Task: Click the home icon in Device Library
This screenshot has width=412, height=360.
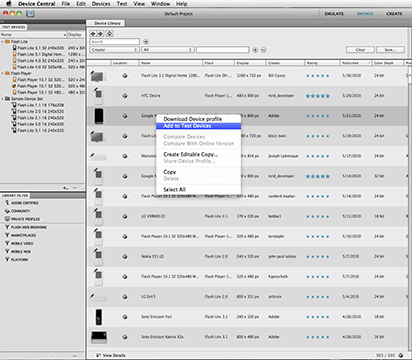Action: 110,34
